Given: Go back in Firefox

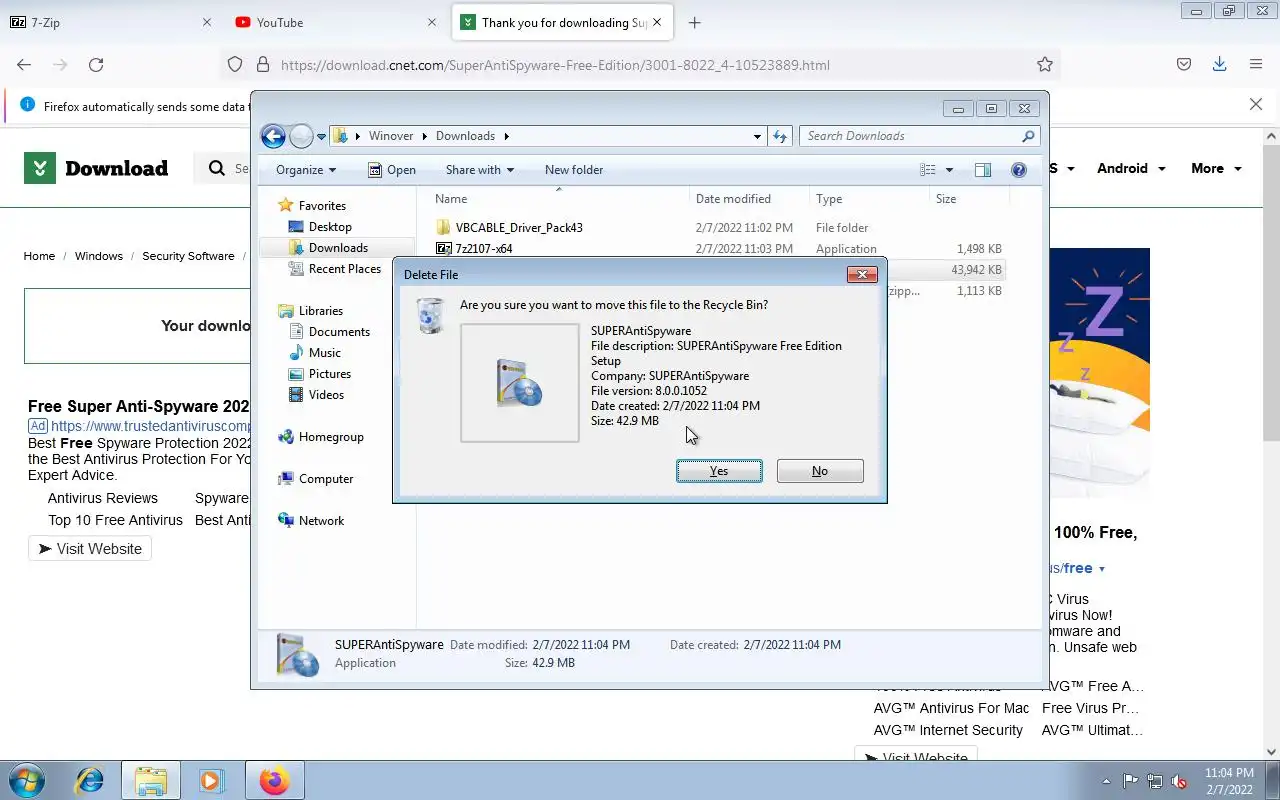Looking at the screenshot, I should click(24, 65).
